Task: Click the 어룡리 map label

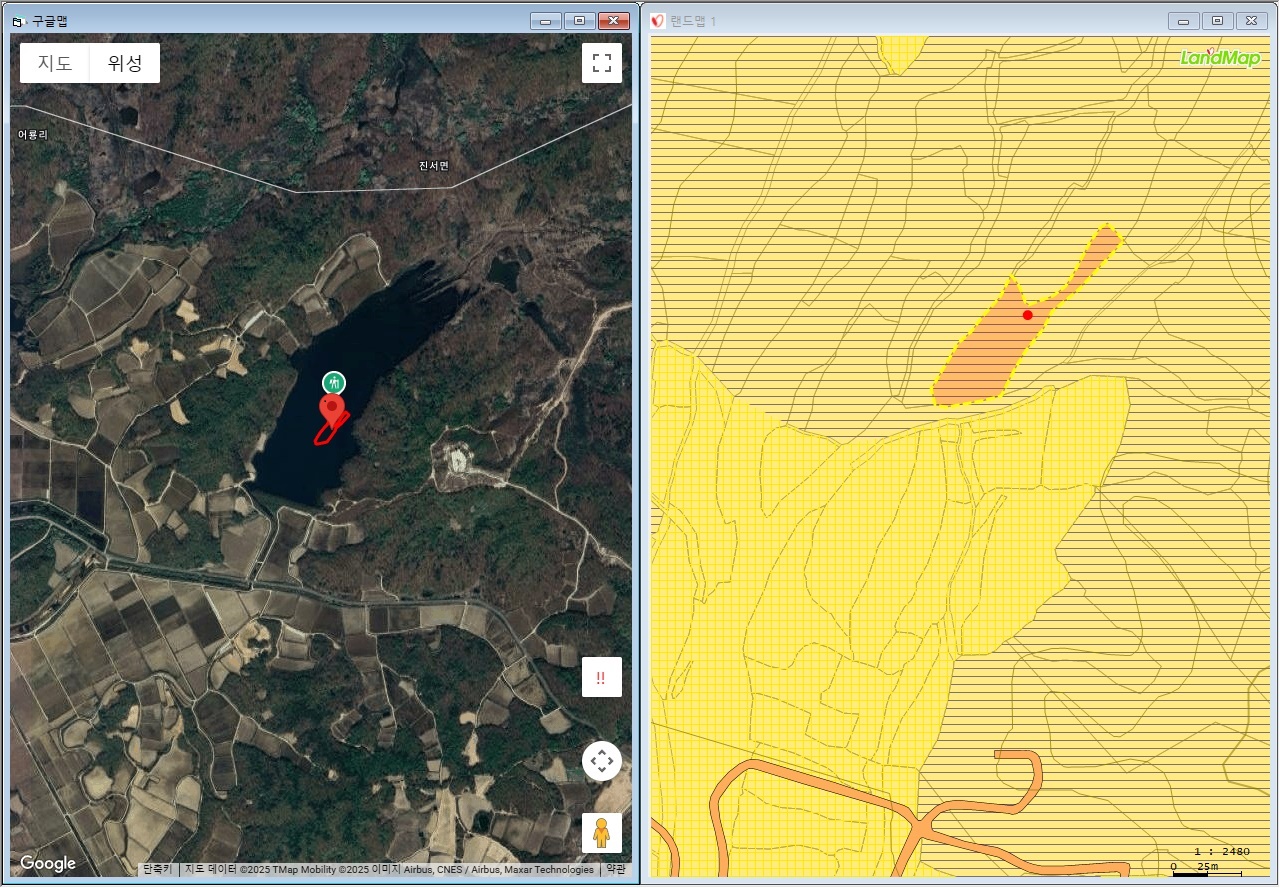Action: [33, 134]
